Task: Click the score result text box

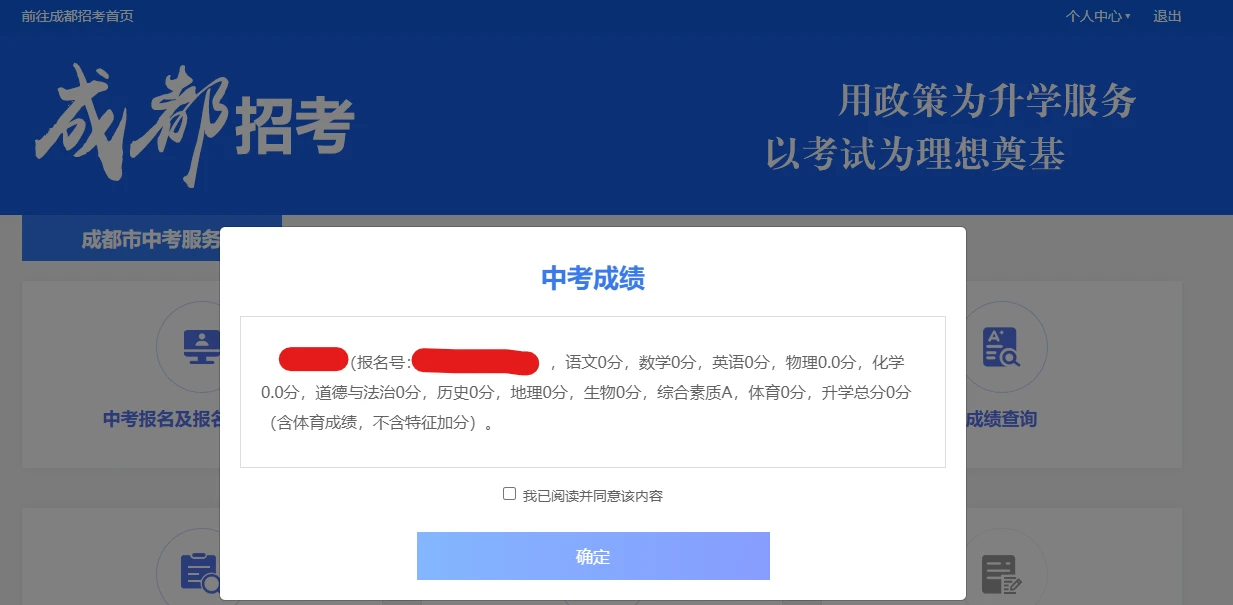Action: click(x=593, y=392)
